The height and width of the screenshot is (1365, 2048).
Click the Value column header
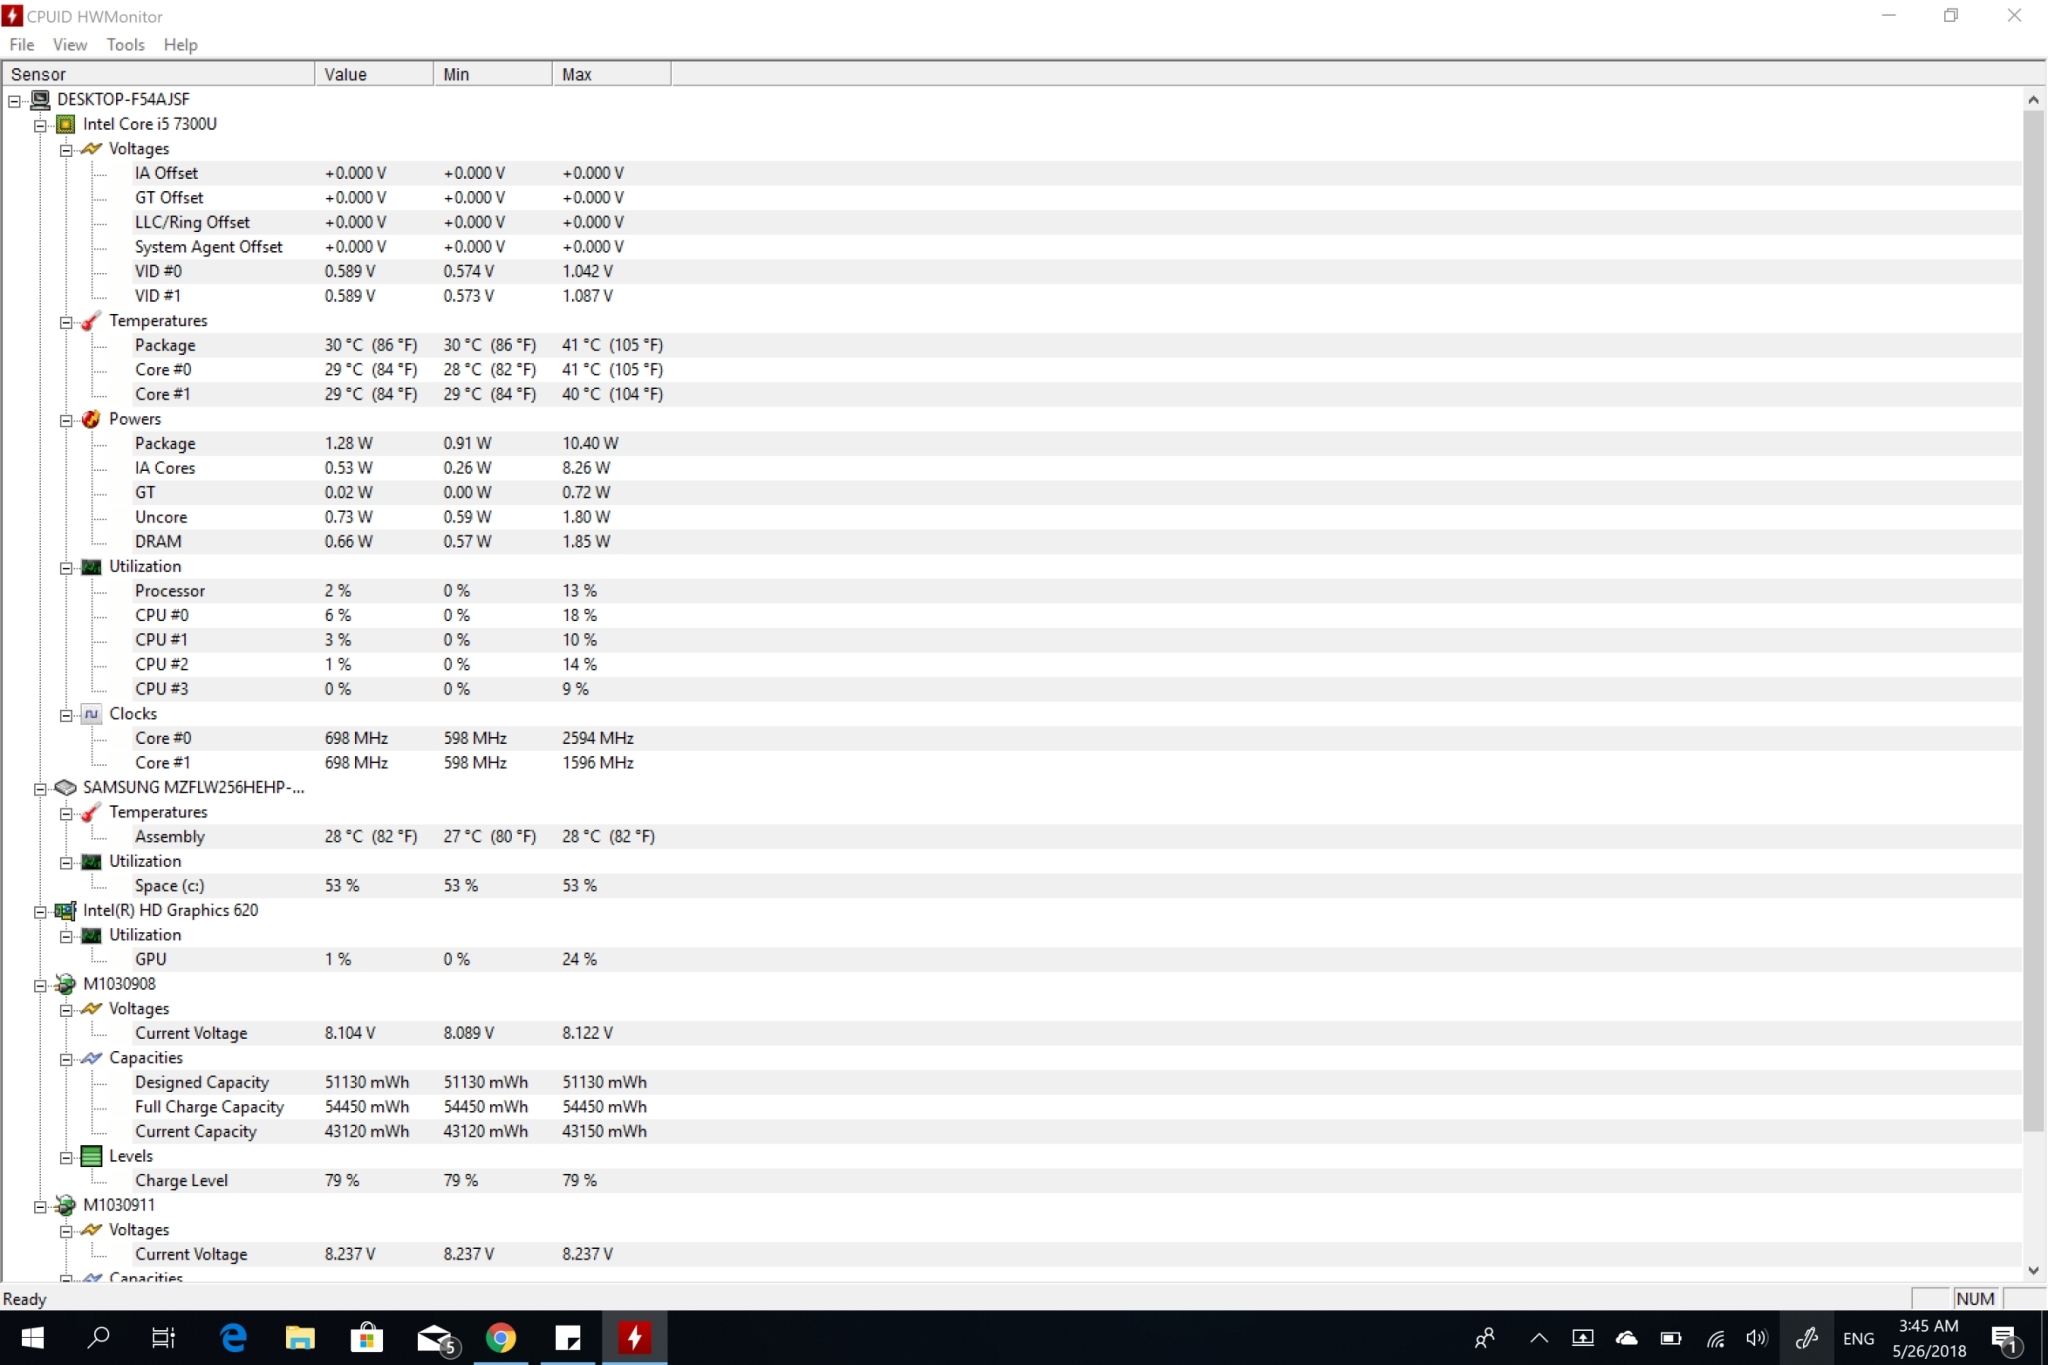(x=374, y=74)
